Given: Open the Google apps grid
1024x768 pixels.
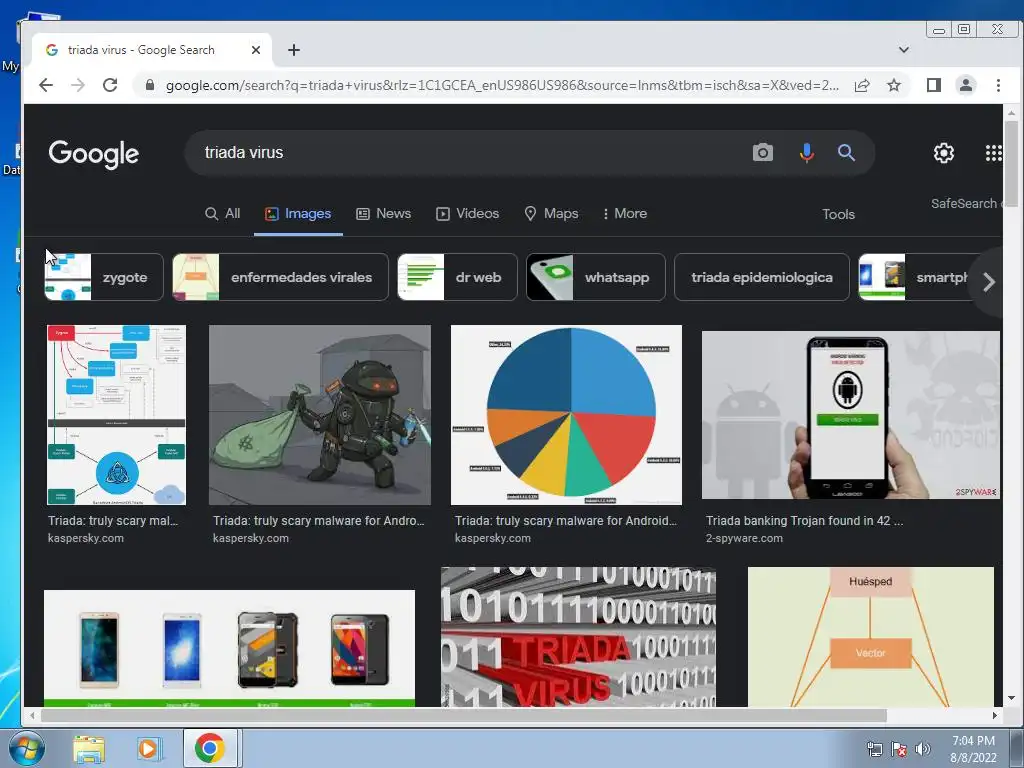Looking at the screenshot, I should (x=993, y=153).
